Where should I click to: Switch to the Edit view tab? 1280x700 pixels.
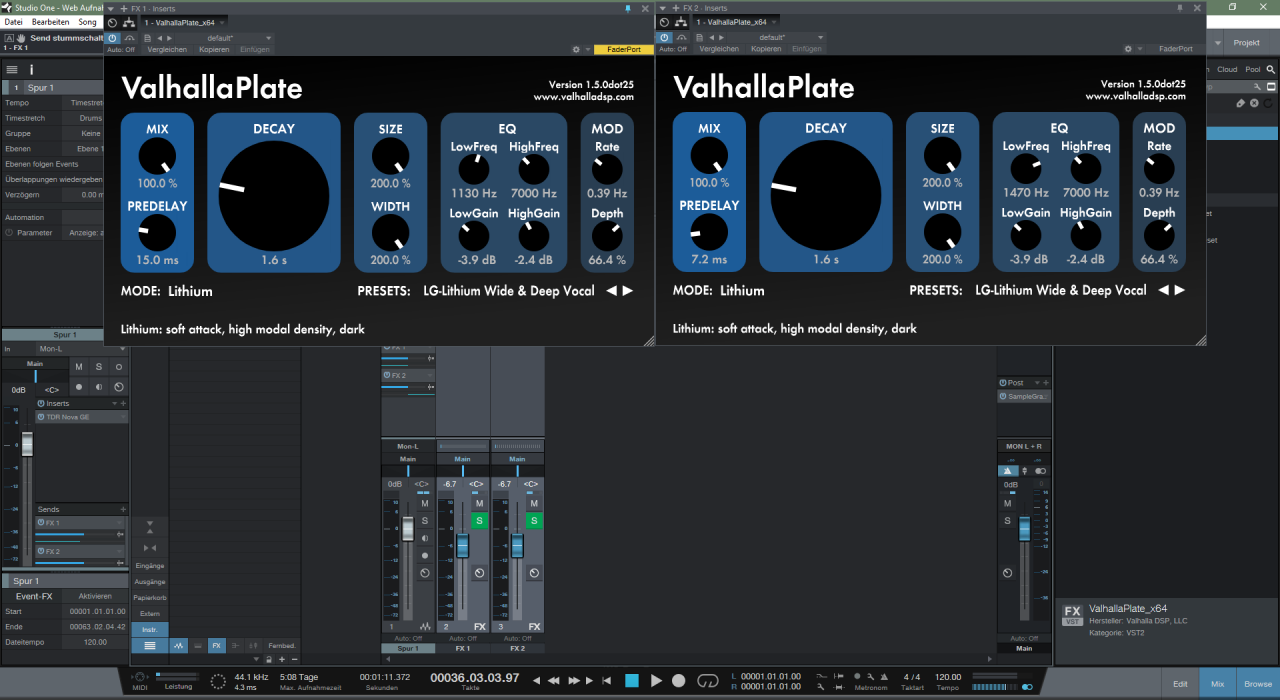coord(1180,684)
